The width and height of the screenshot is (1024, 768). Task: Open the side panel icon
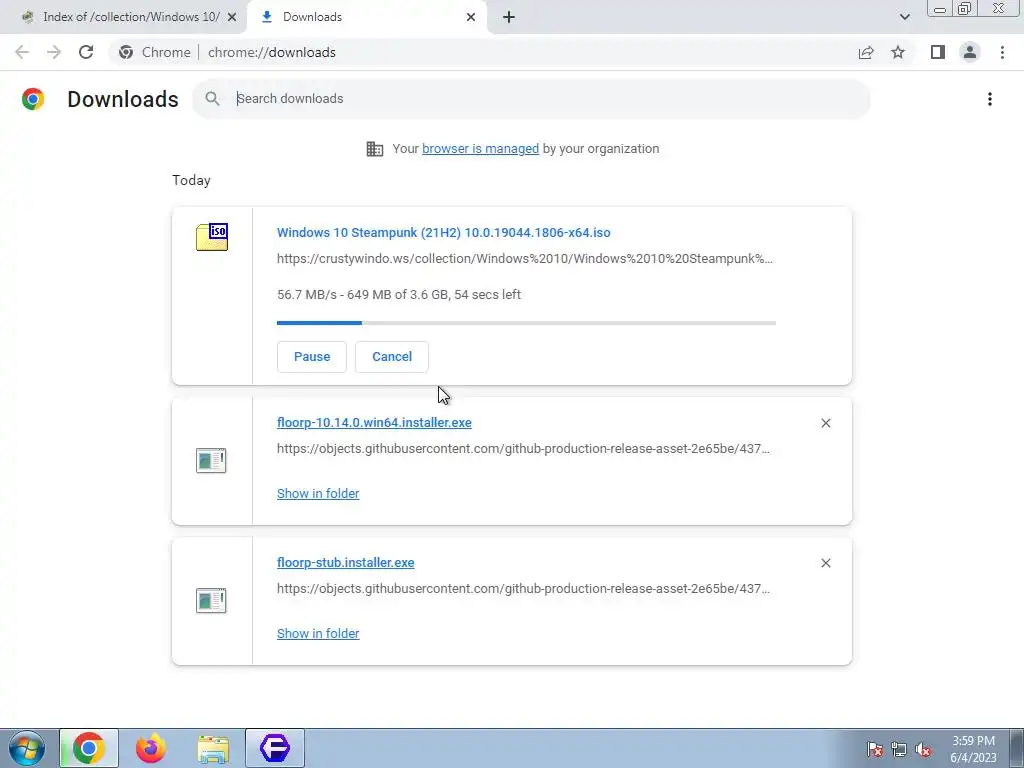pos(938,52)
